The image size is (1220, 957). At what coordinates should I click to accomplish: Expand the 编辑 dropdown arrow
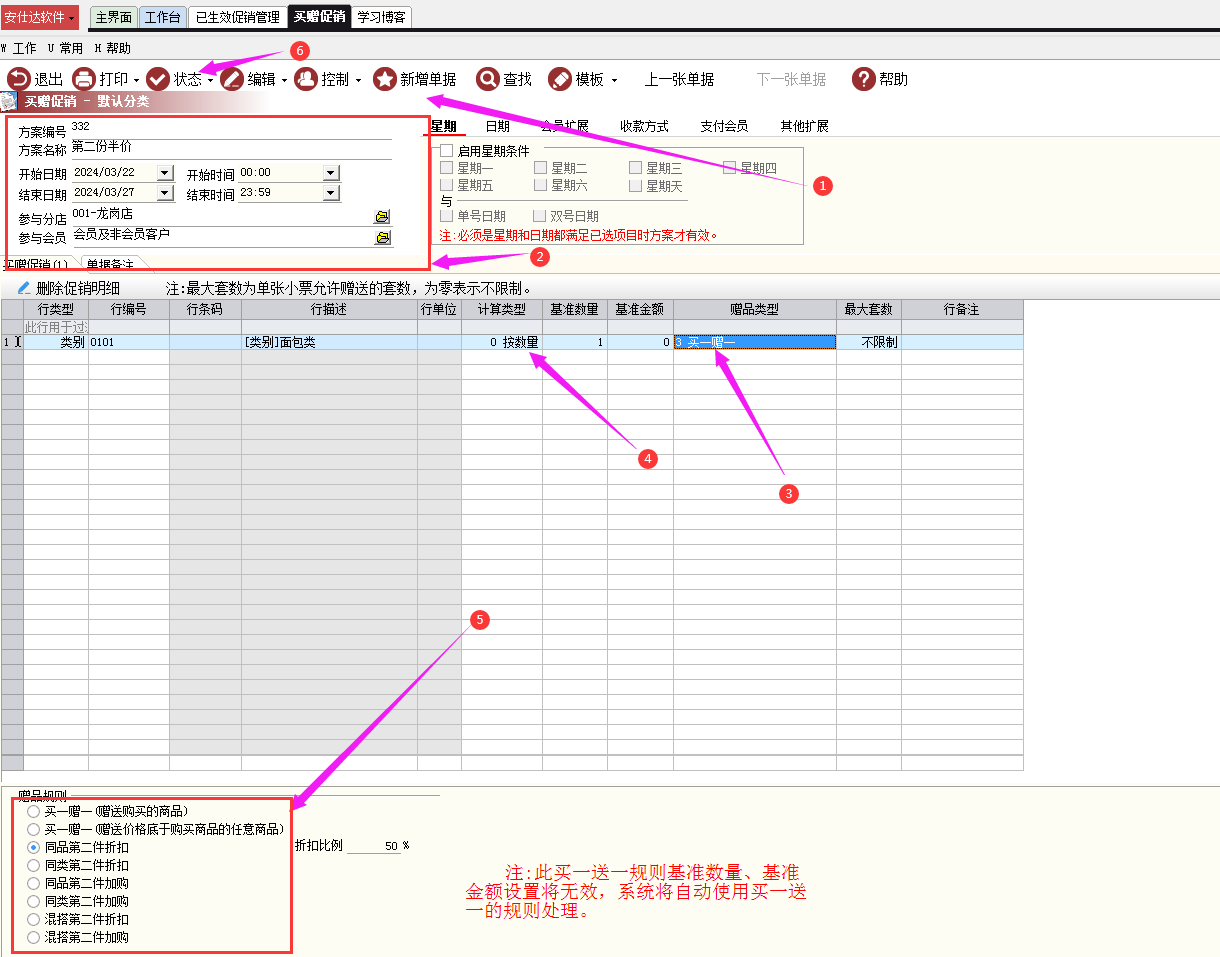[284, 80]
